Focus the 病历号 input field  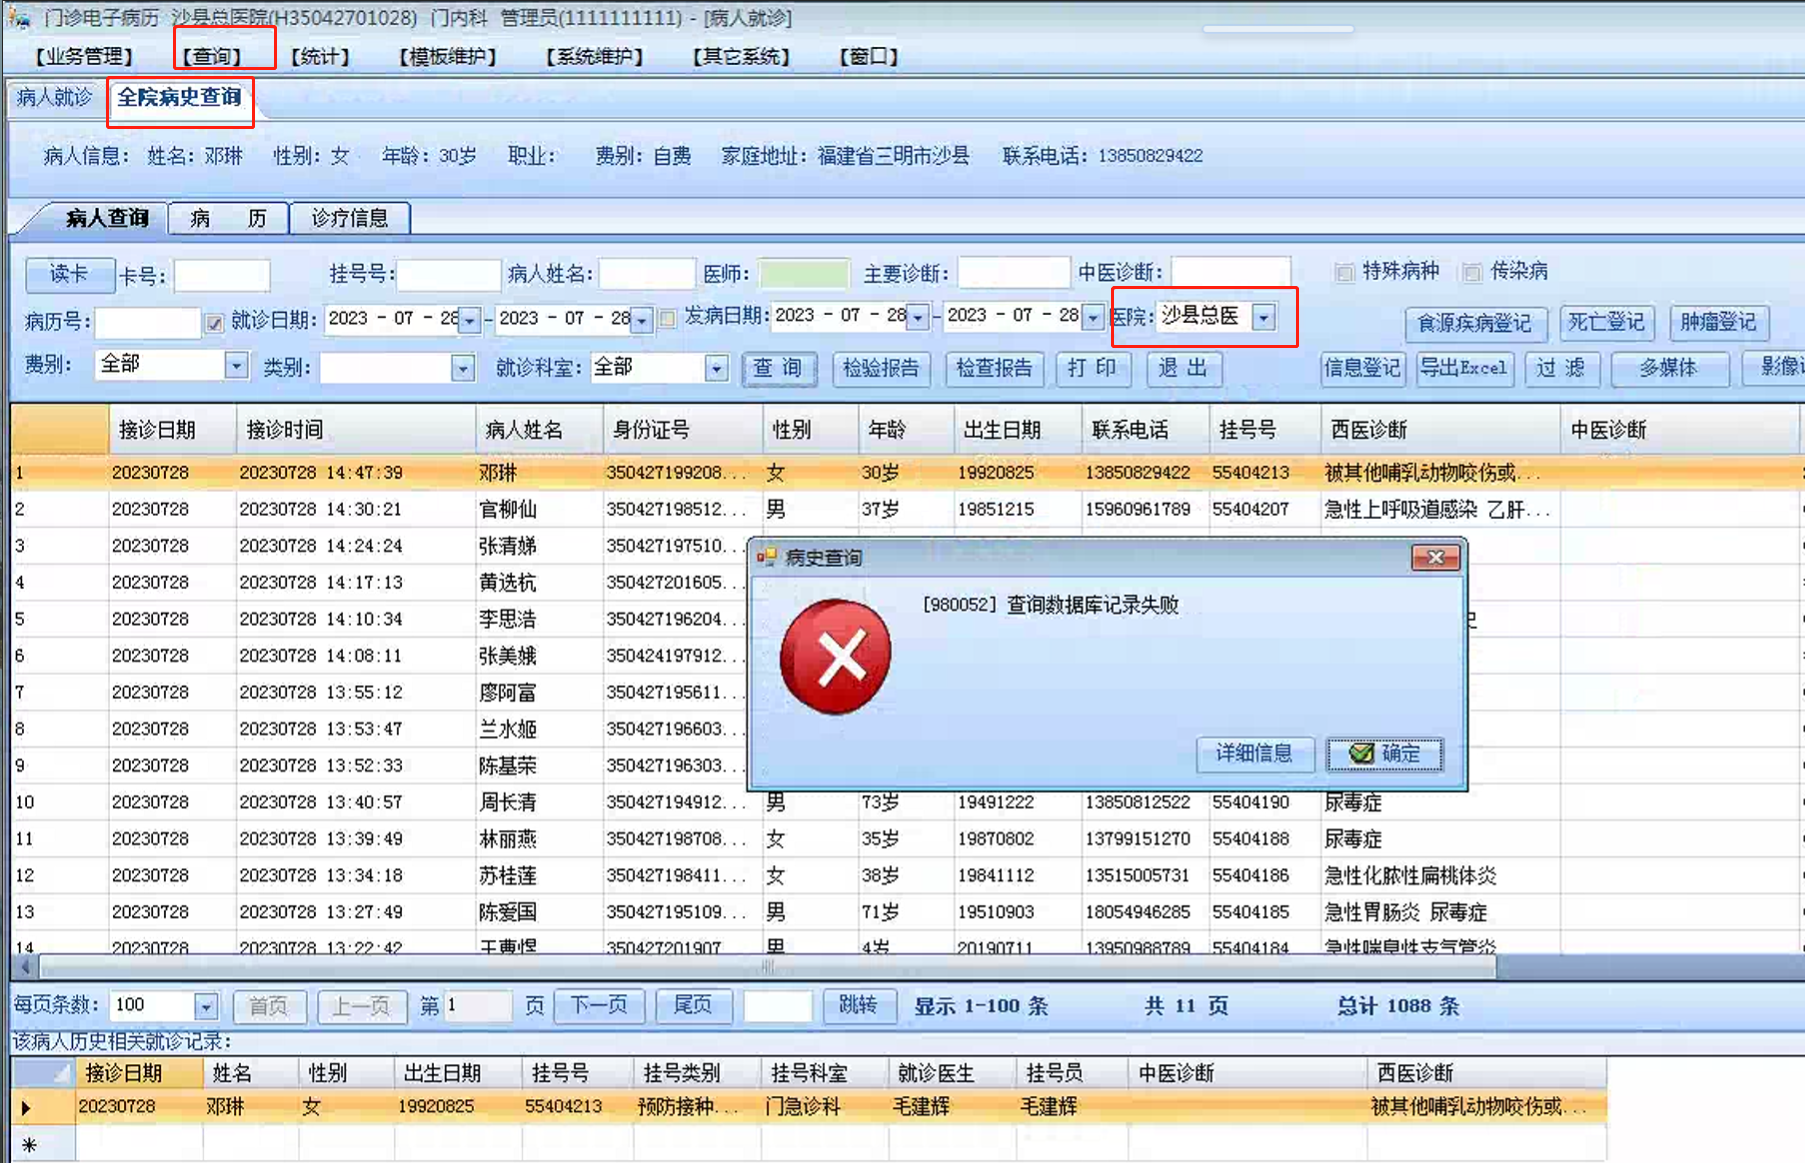148,322
